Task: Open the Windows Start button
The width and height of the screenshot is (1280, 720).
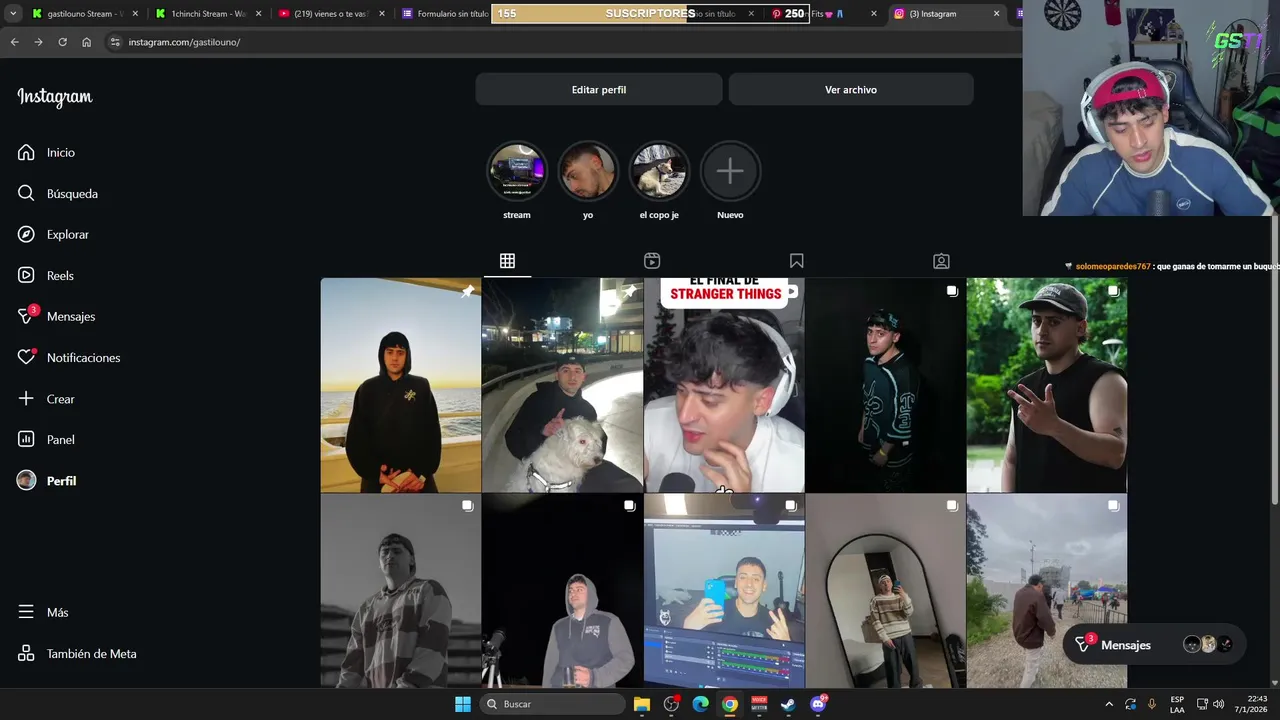Action: 463,704
